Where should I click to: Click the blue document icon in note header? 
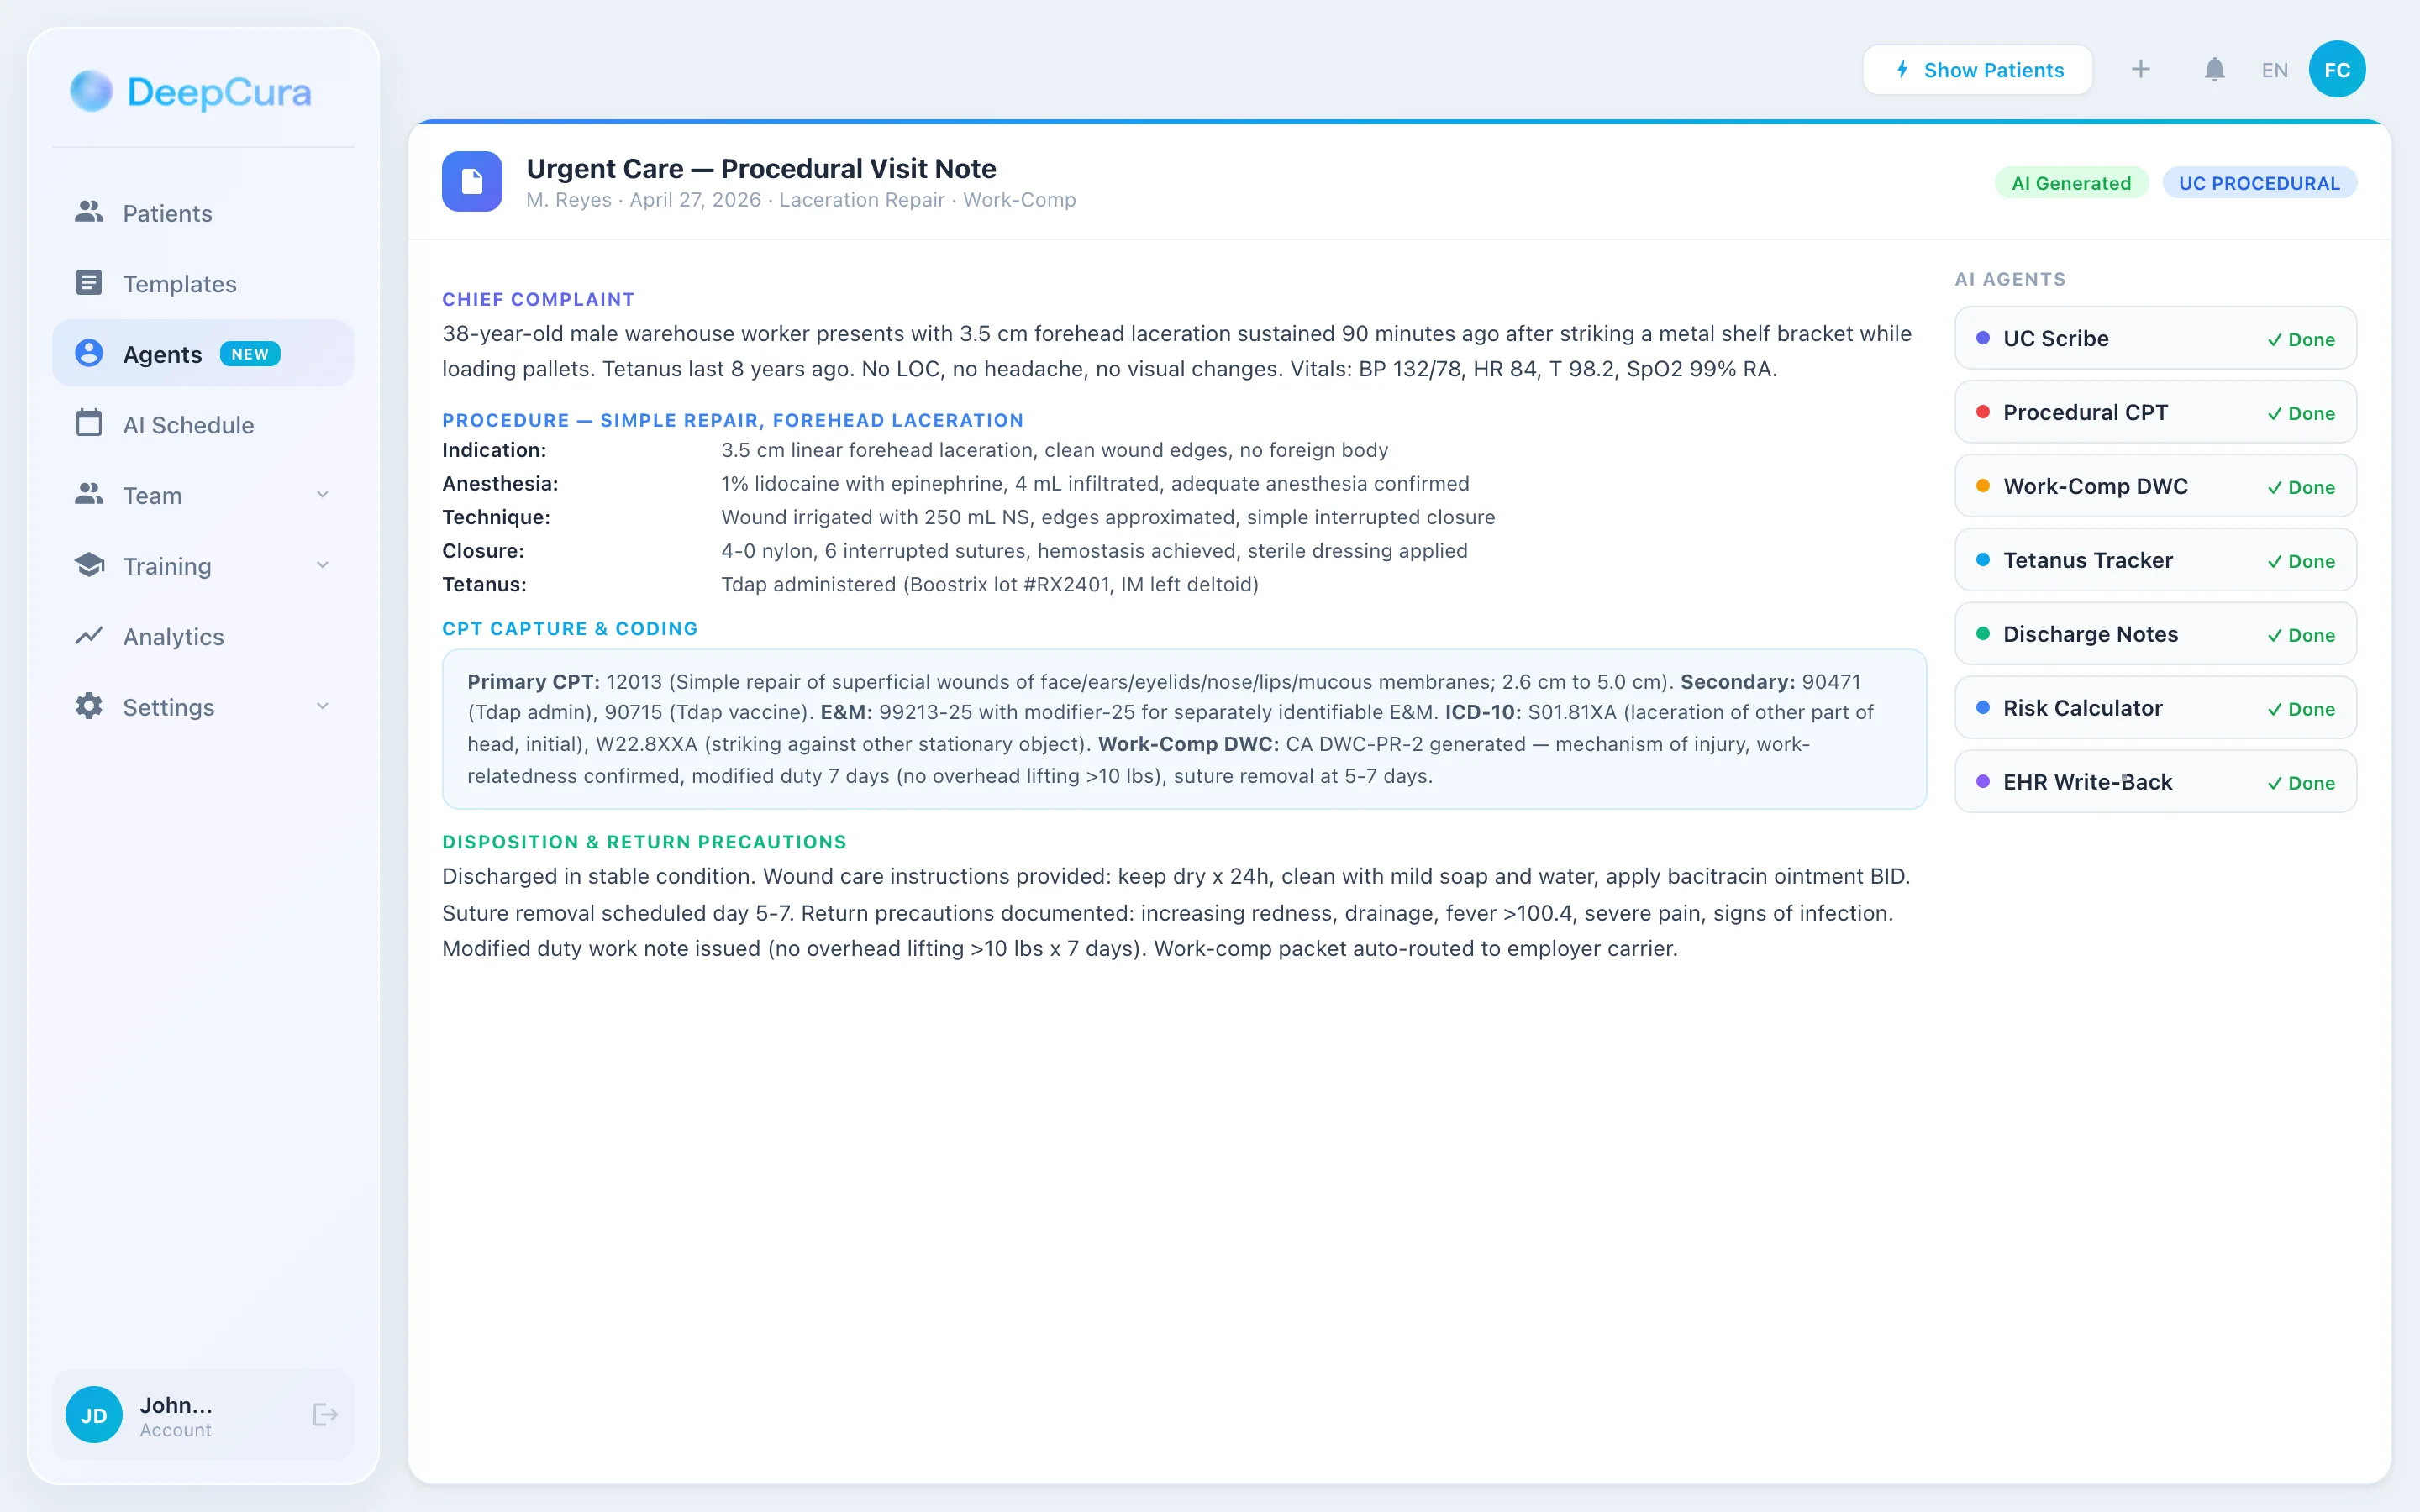click(472, 182)
